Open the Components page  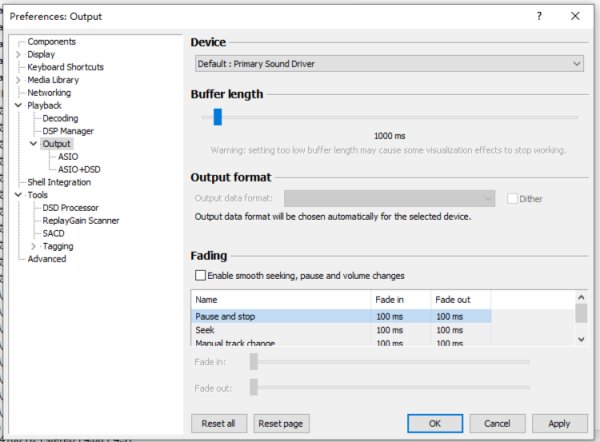[51, 41]
